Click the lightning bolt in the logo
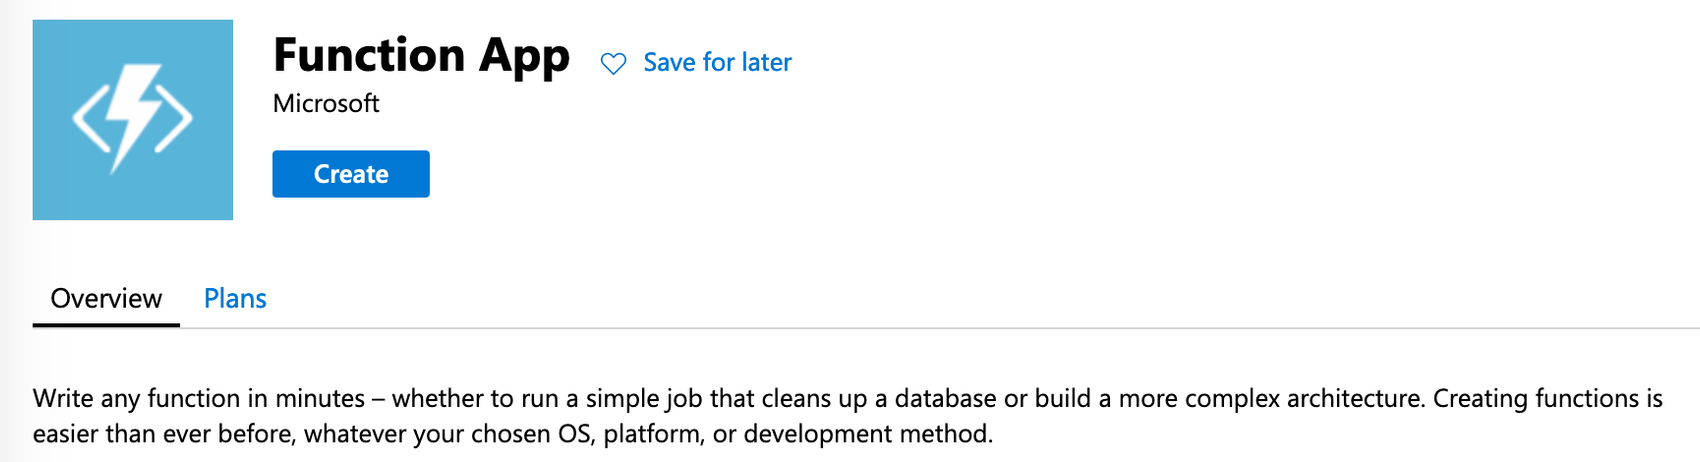1700x462 pixels. tap(135, 113)
